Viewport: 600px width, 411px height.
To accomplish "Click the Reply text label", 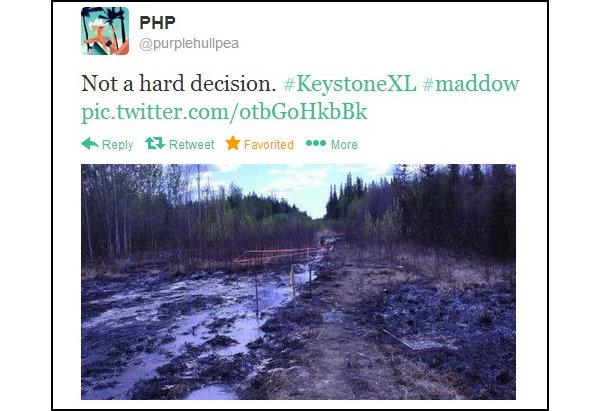I will tap(117, 145).
